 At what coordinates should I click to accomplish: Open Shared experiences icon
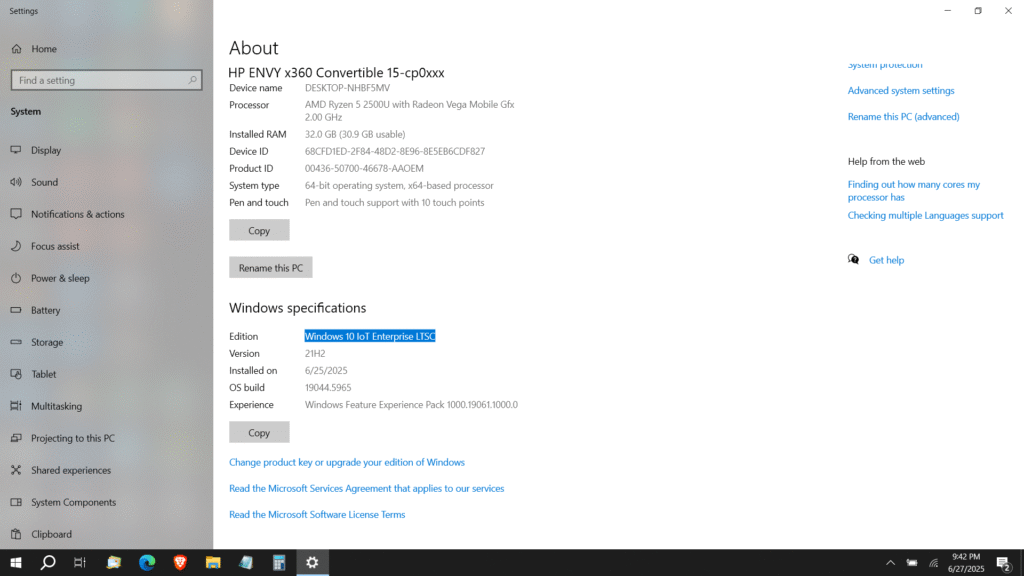click(x=16, y=470)
